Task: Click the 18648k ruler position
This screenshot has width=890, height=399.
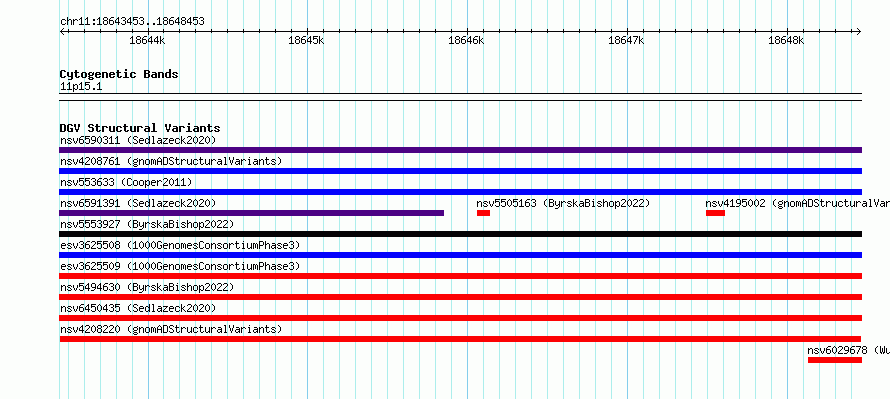Action: (x=786, y=40)
